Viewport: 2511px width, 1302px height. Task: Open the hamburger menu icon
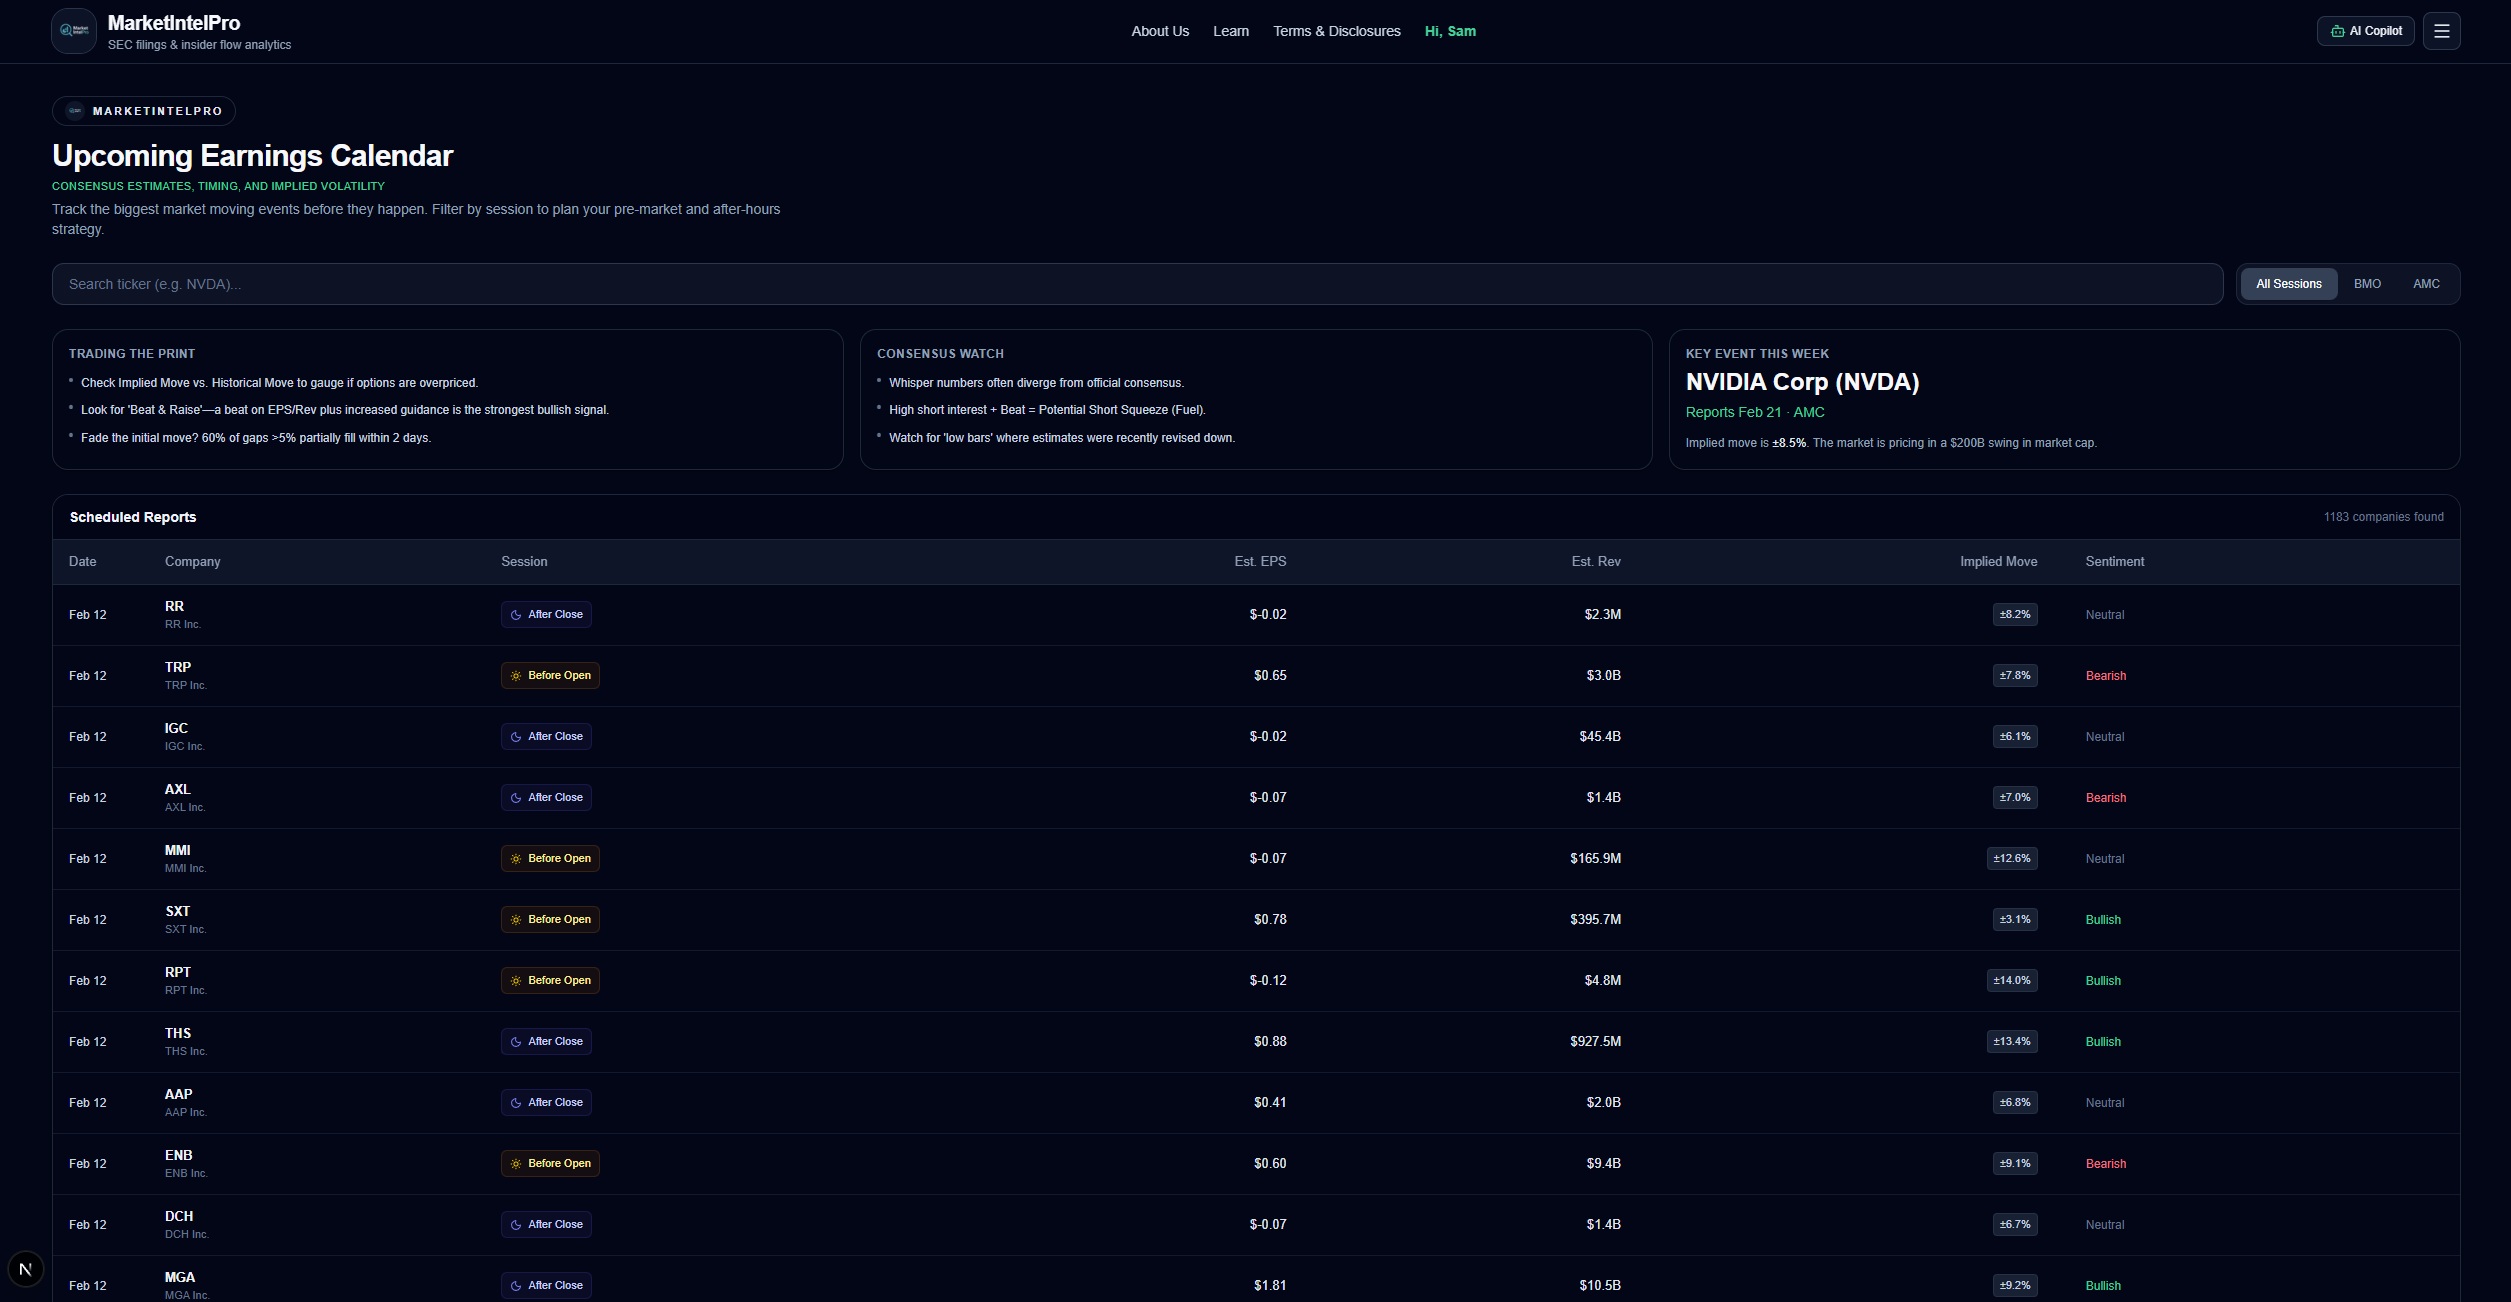click(x=2441, y=31)
